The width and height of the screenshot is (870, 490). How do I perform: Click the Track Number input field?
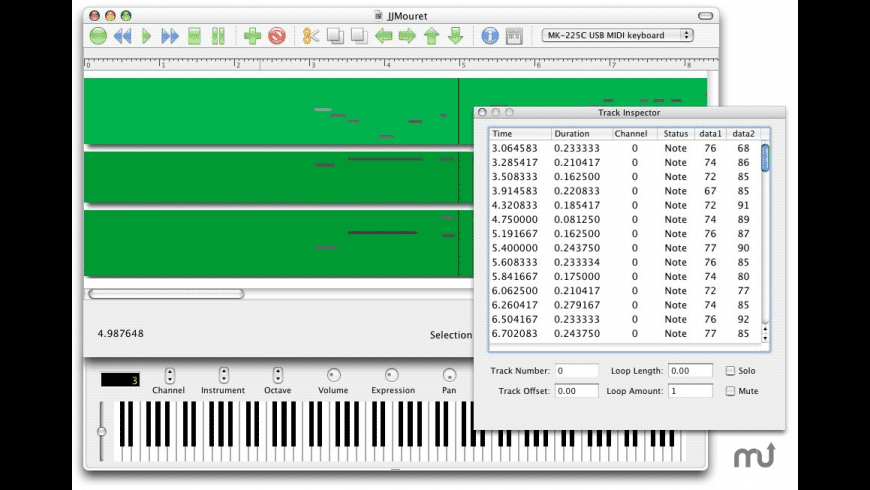tap(576, 371)
